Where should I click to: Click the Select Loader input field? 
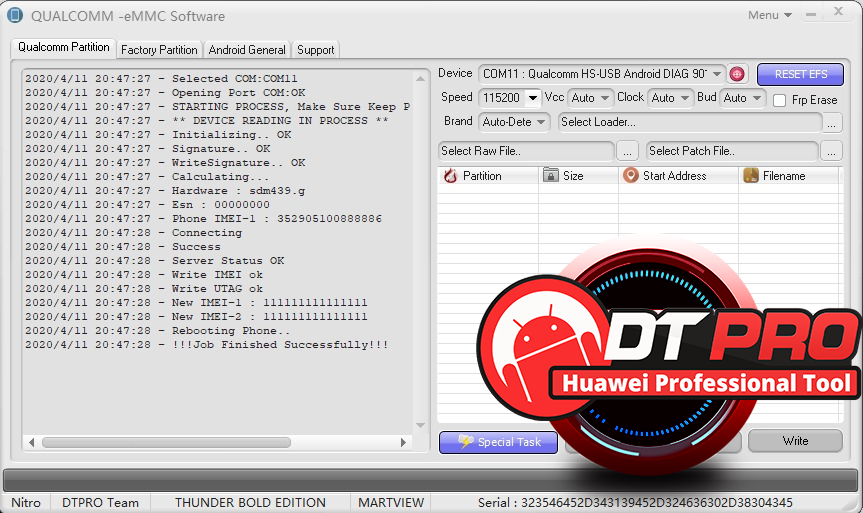(690, 122)
